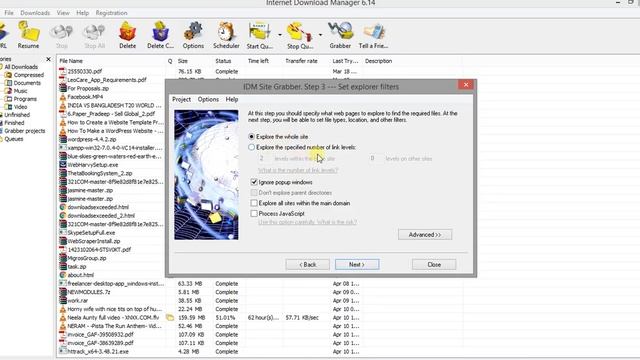Click the < Back button
The height and width of the screenshot is (360, 640).
pos(307,264)
